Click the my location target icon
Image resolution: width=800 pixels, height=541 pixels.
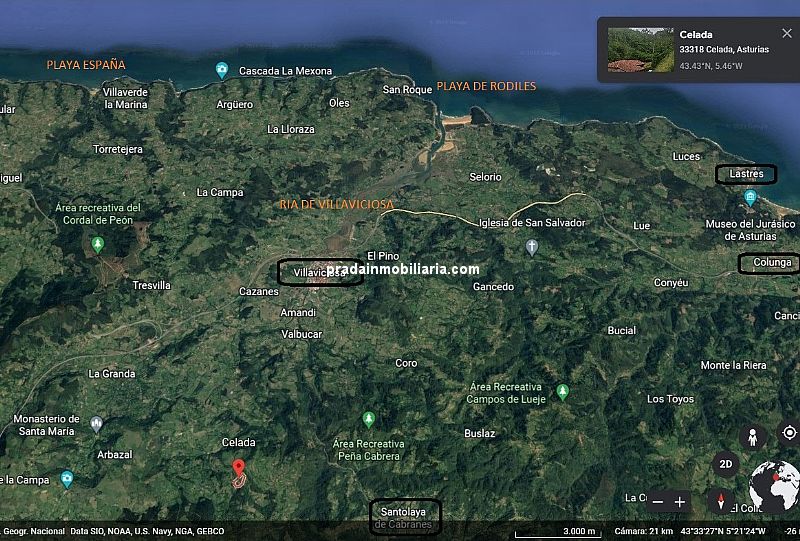pyautogui.click(x=789, y=433)
